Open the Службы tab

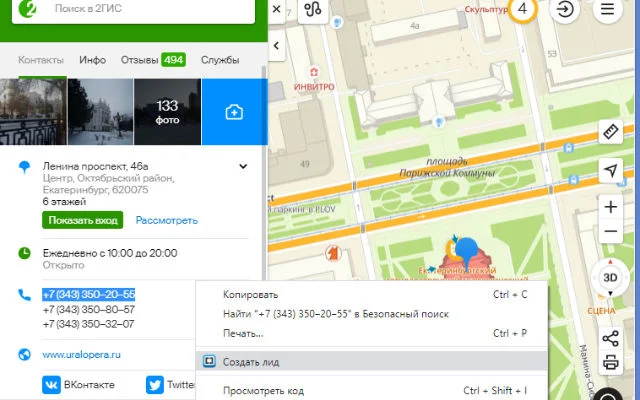pyautogui.click(x=220, y=60)
